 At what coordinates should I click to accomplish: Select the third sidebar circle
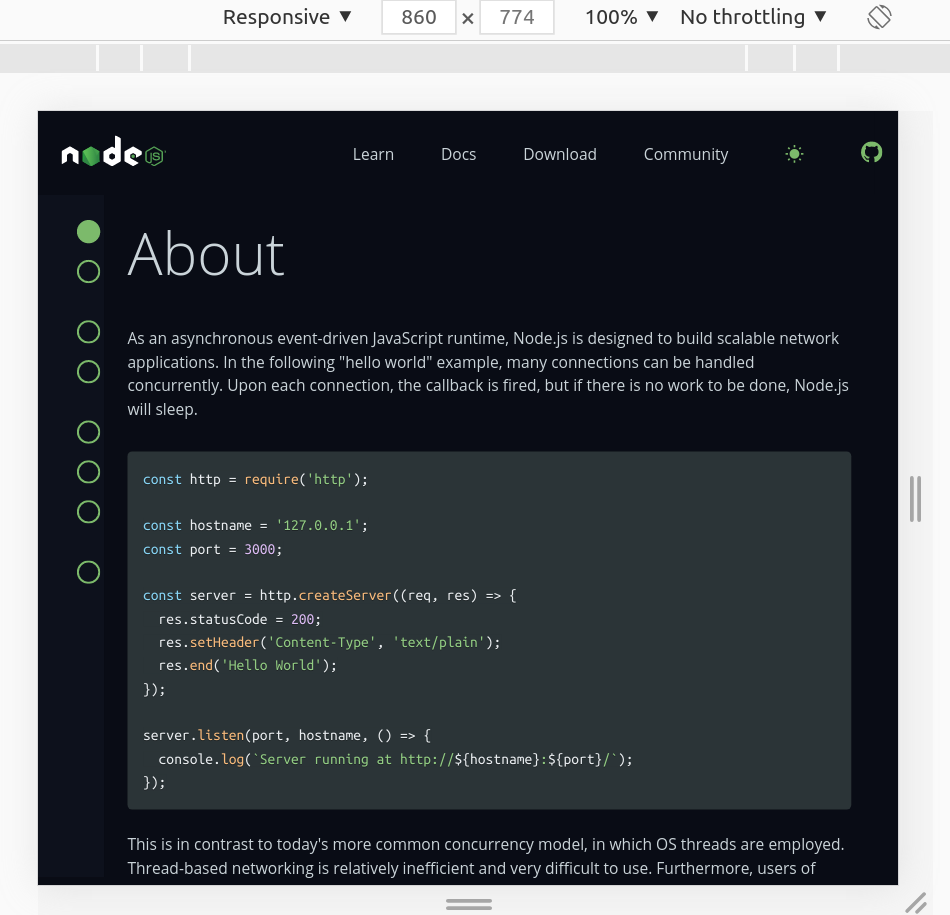[x=88, y=331]
